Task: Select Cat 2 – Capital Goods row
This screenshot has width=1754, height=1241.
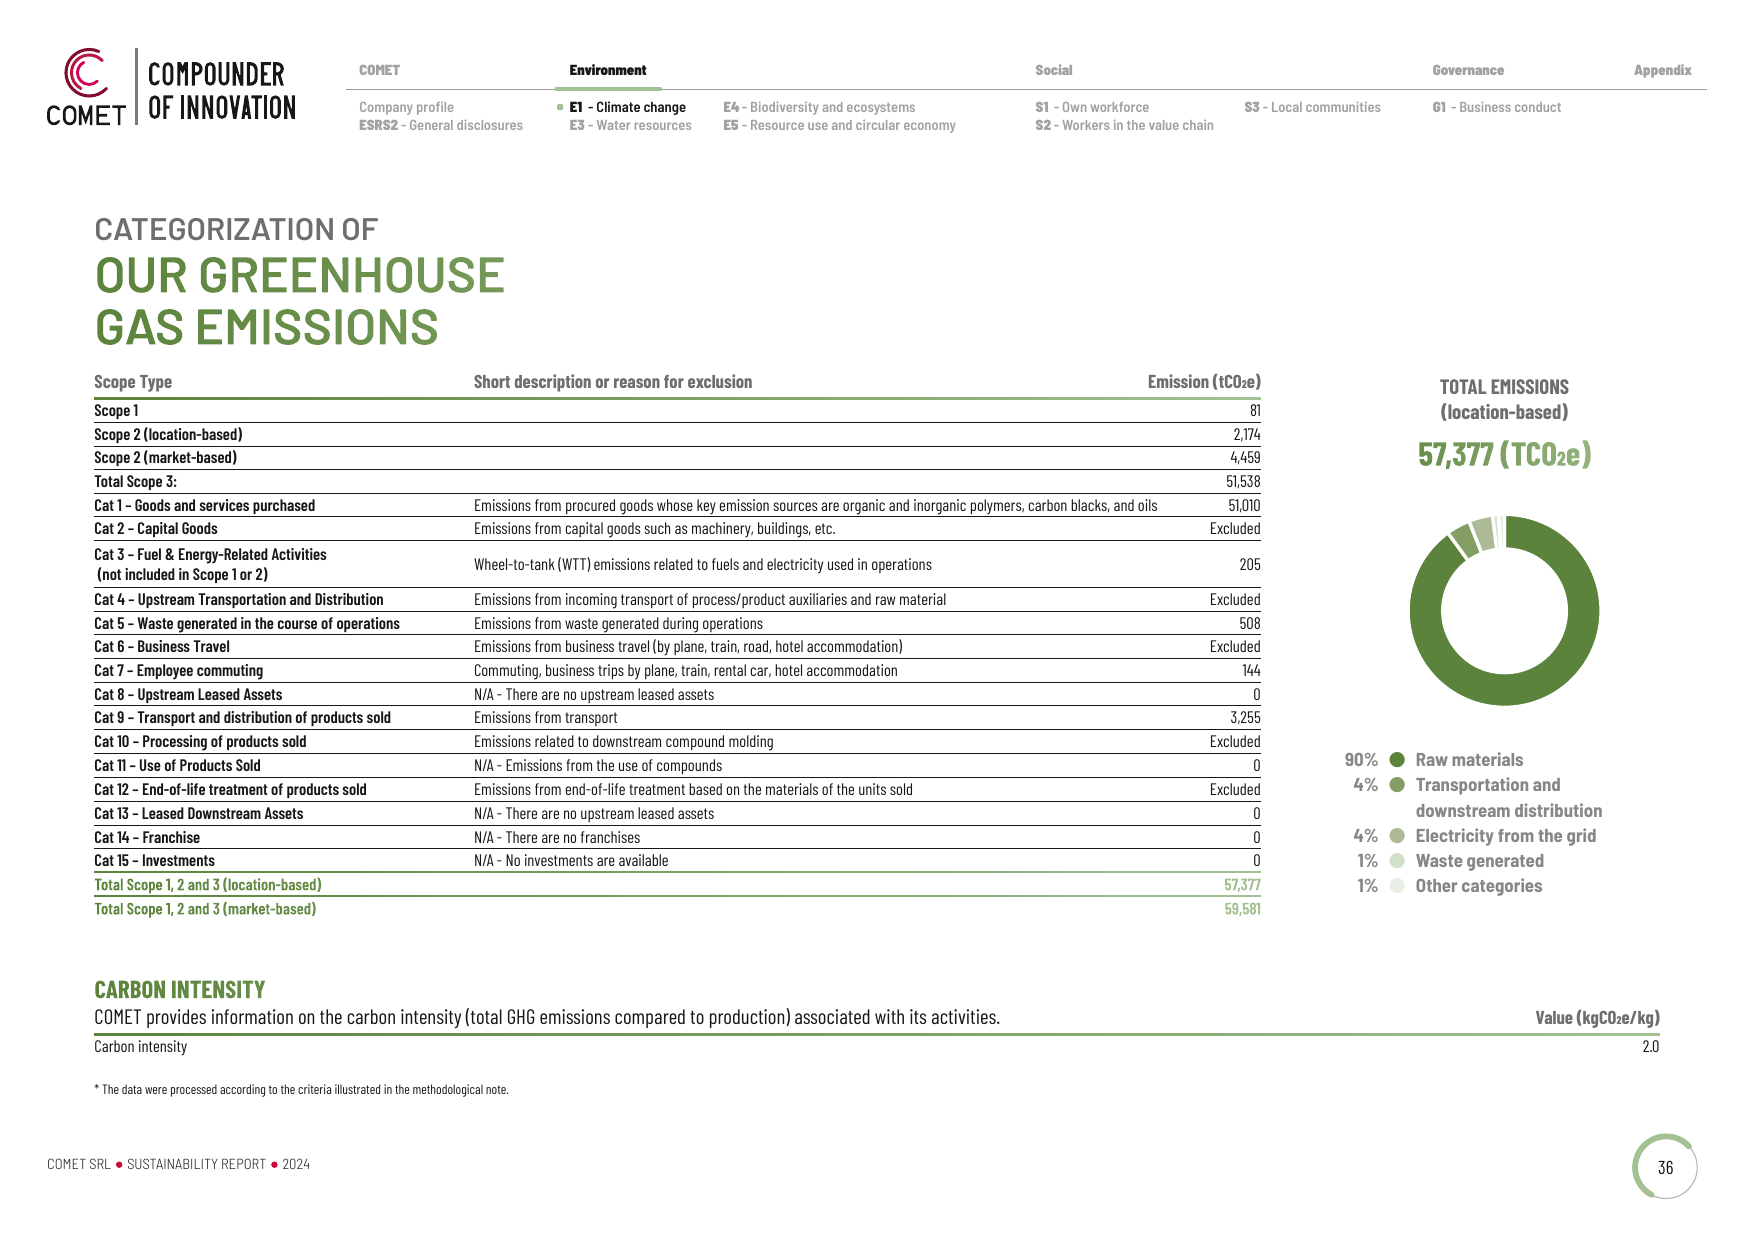Action: coord(677,529)
